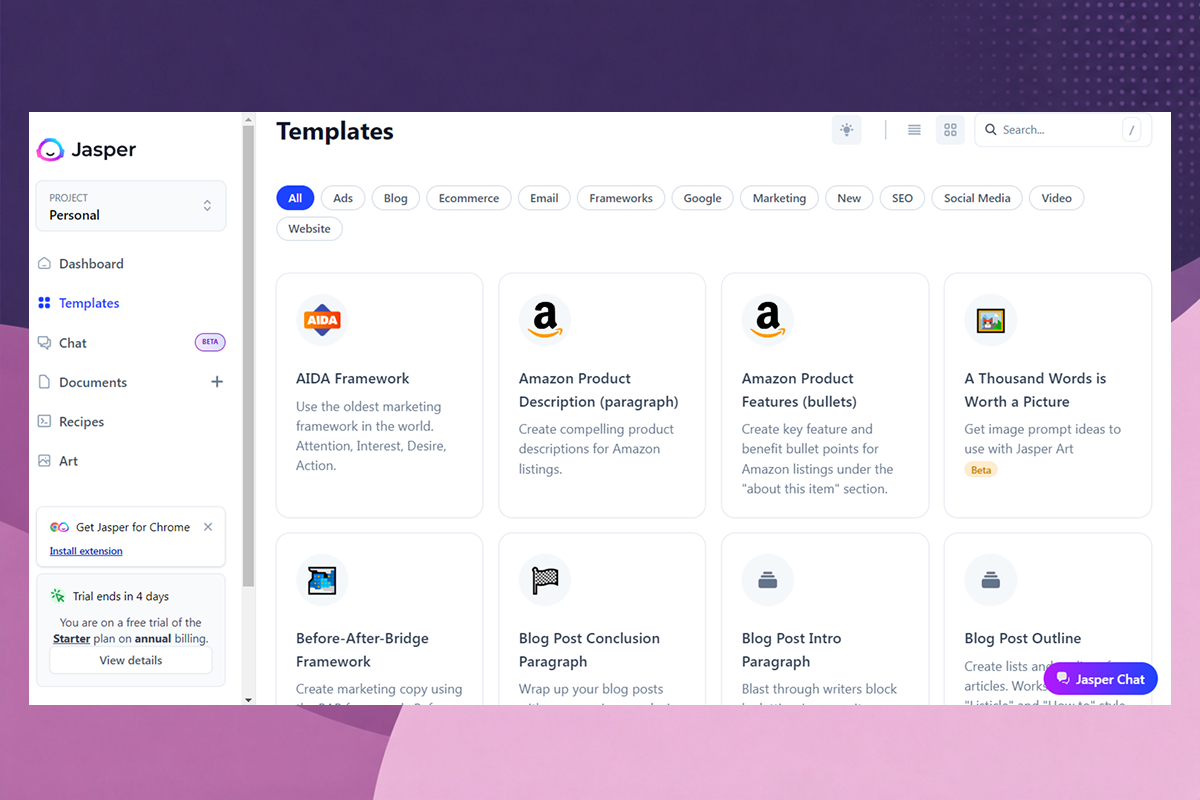Open Amazon Product Description (paragraph) title
The image size is (1200, 800).
[599, 390]
